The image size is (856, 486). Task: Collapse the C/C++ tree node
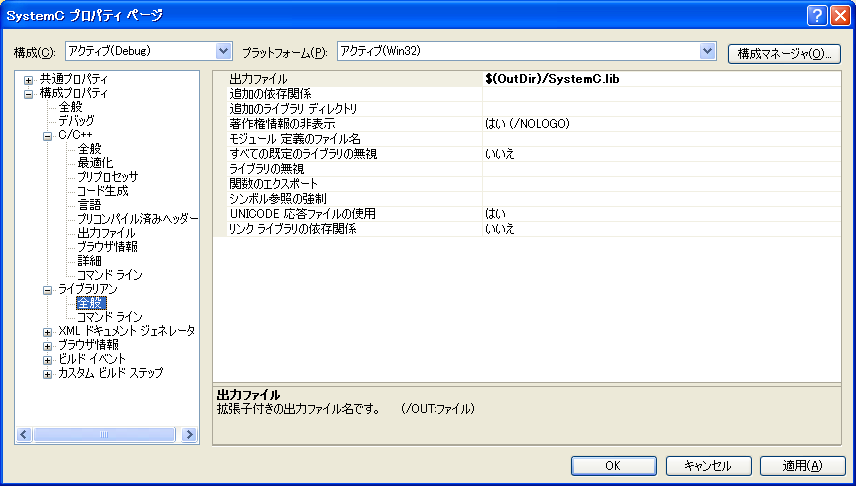[x=47, y=136]
